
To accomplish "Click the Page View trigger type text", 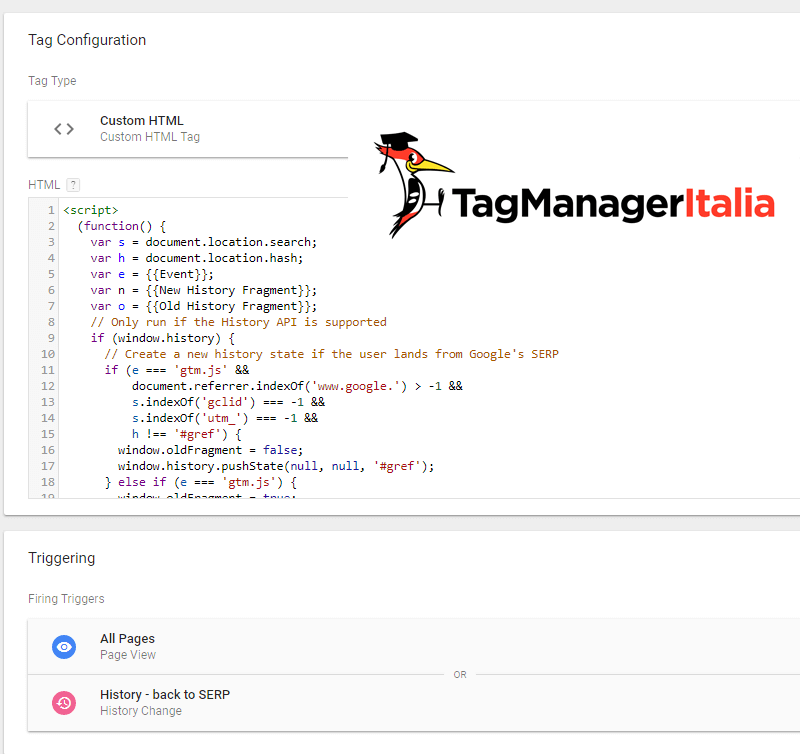I will click(x=128, y=655).
